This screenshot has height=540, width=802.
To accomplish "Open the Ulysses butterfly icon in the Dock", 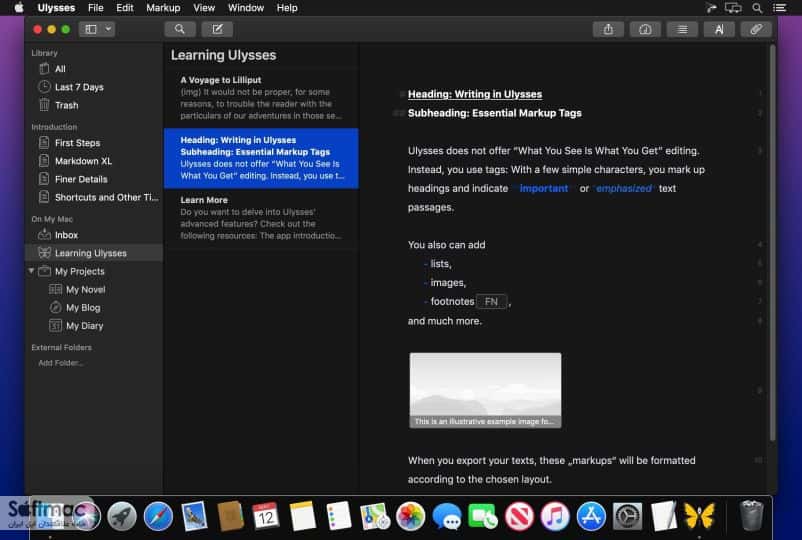I will pos(699,516).
